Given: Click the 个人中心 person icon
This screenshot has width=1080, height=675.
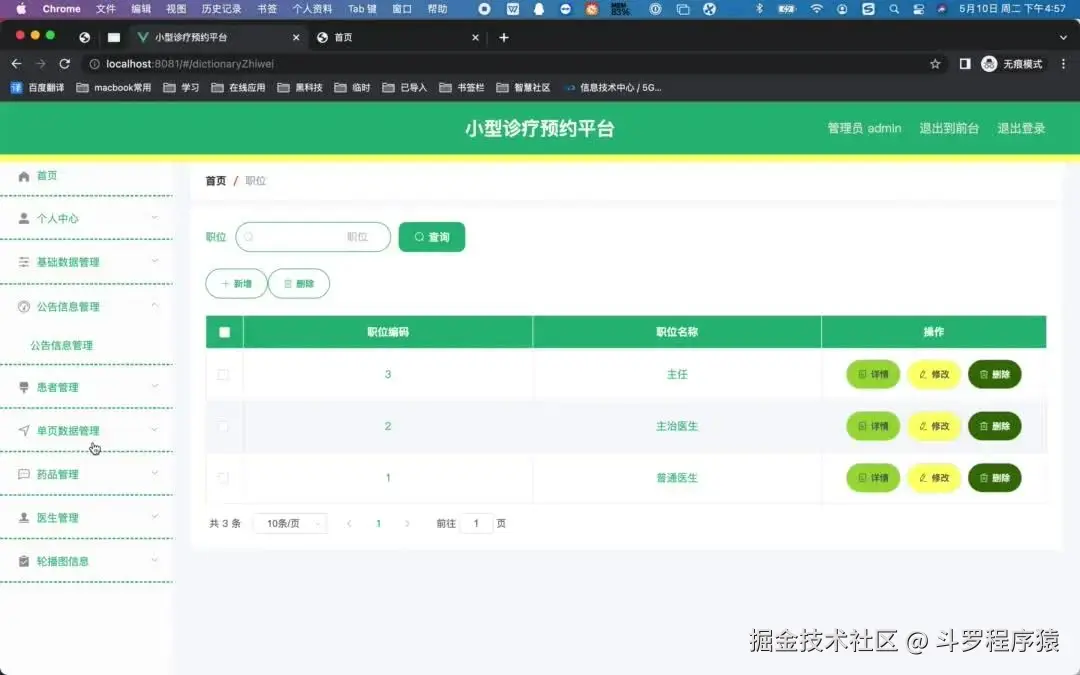Looking at the screenshot, I should [23, 218].
